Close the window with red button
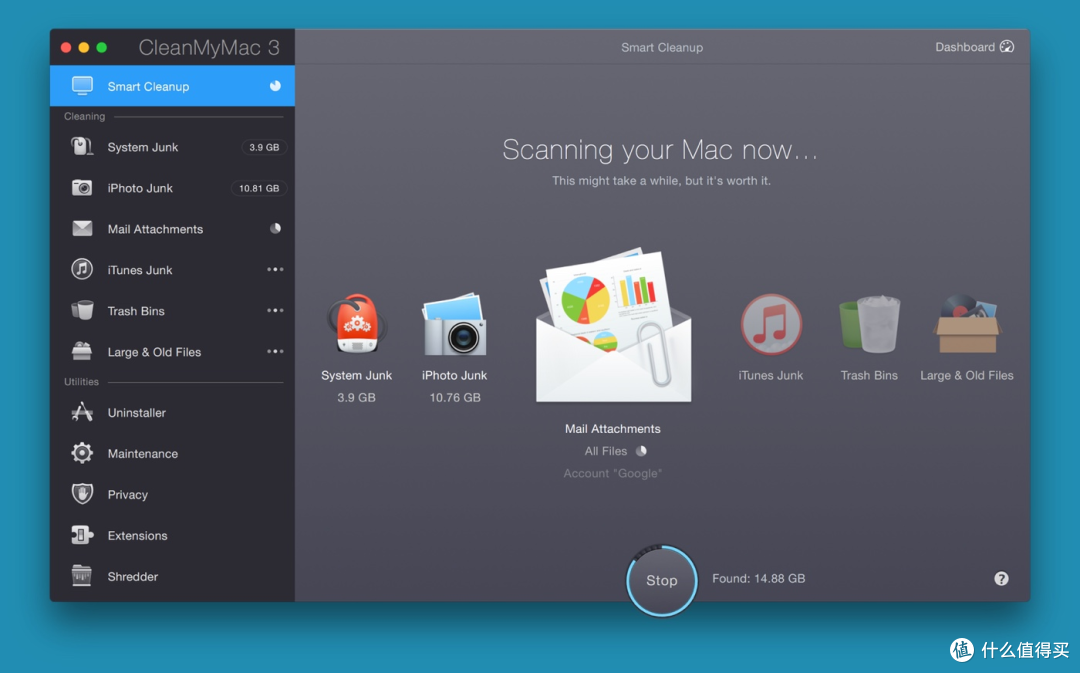1080x673 pixels. (x=66, y=48)
